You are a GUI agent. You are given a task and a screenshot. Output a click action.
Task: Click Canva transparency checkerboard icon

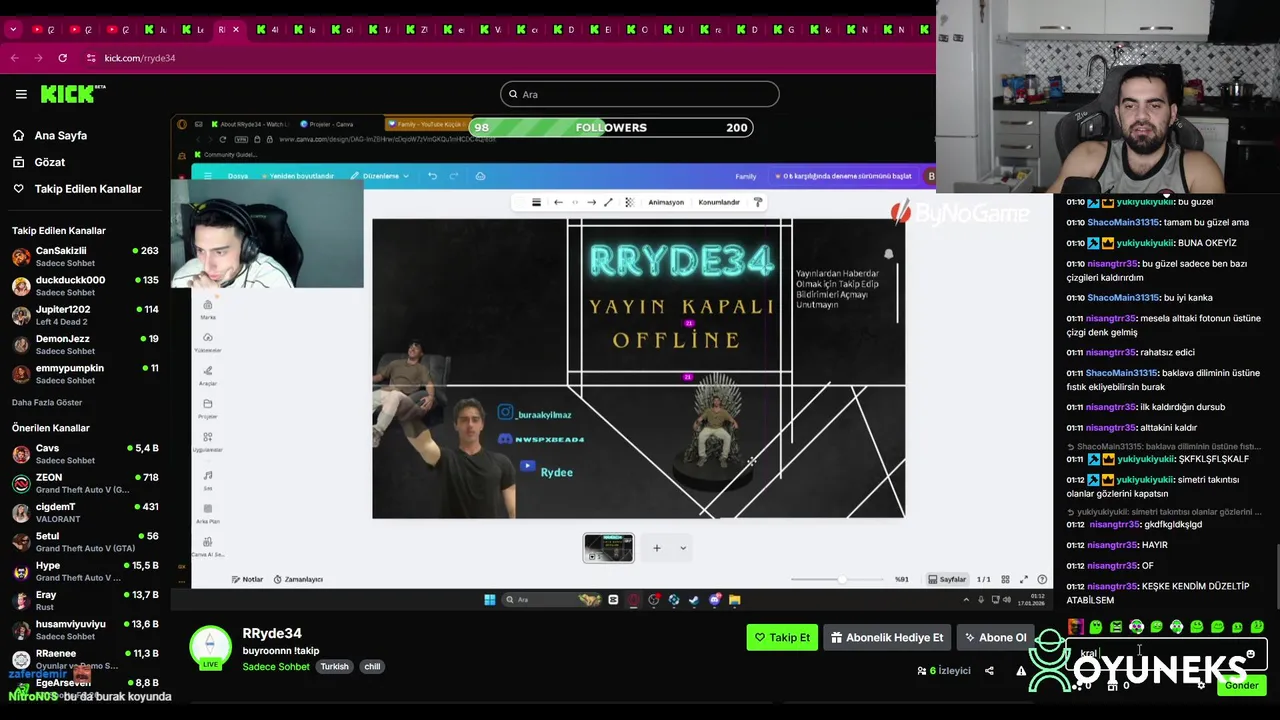(x=629, y=202)
